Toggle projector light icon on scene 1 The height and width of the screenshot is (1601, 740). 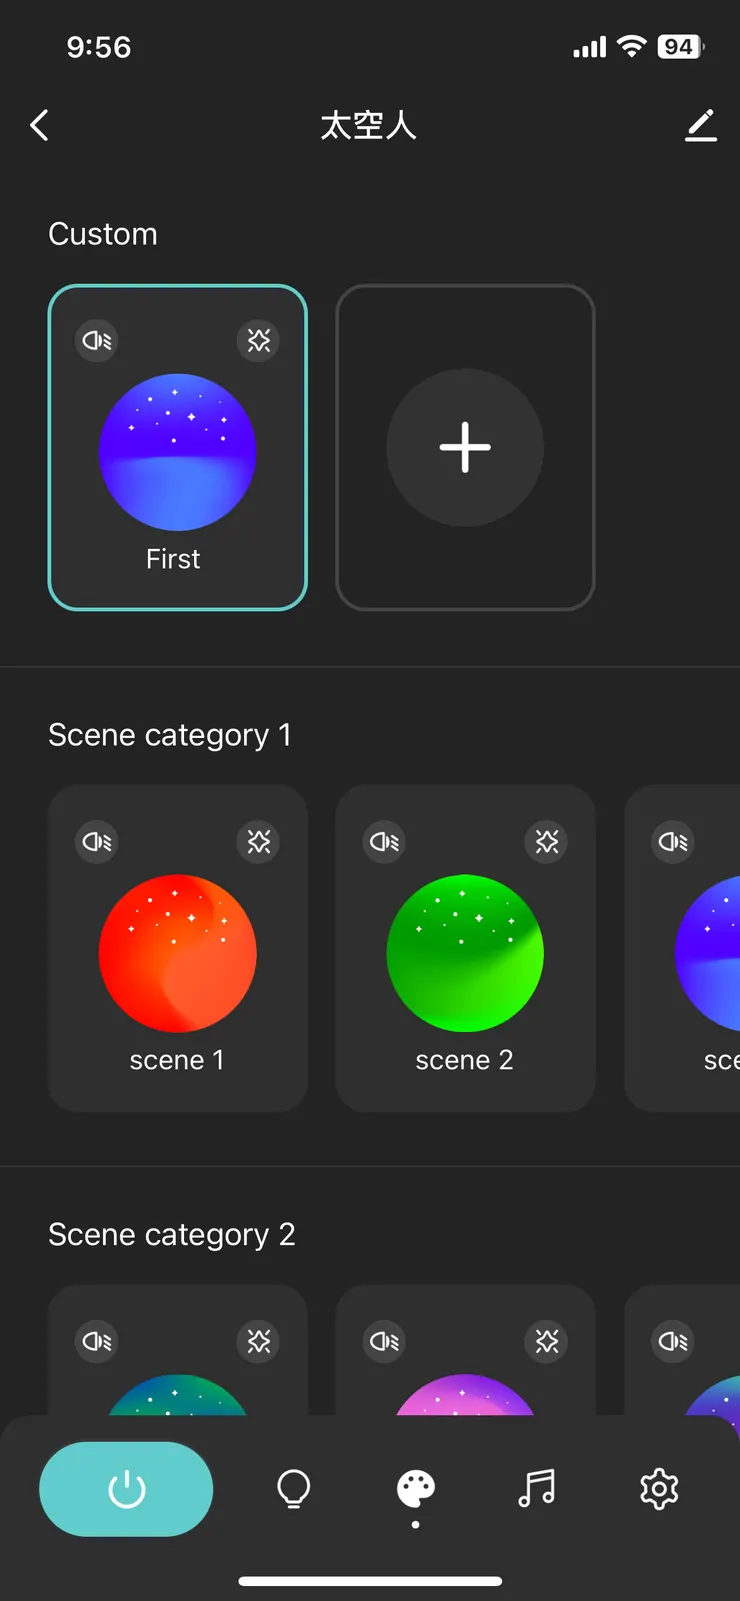coord(97,842)
